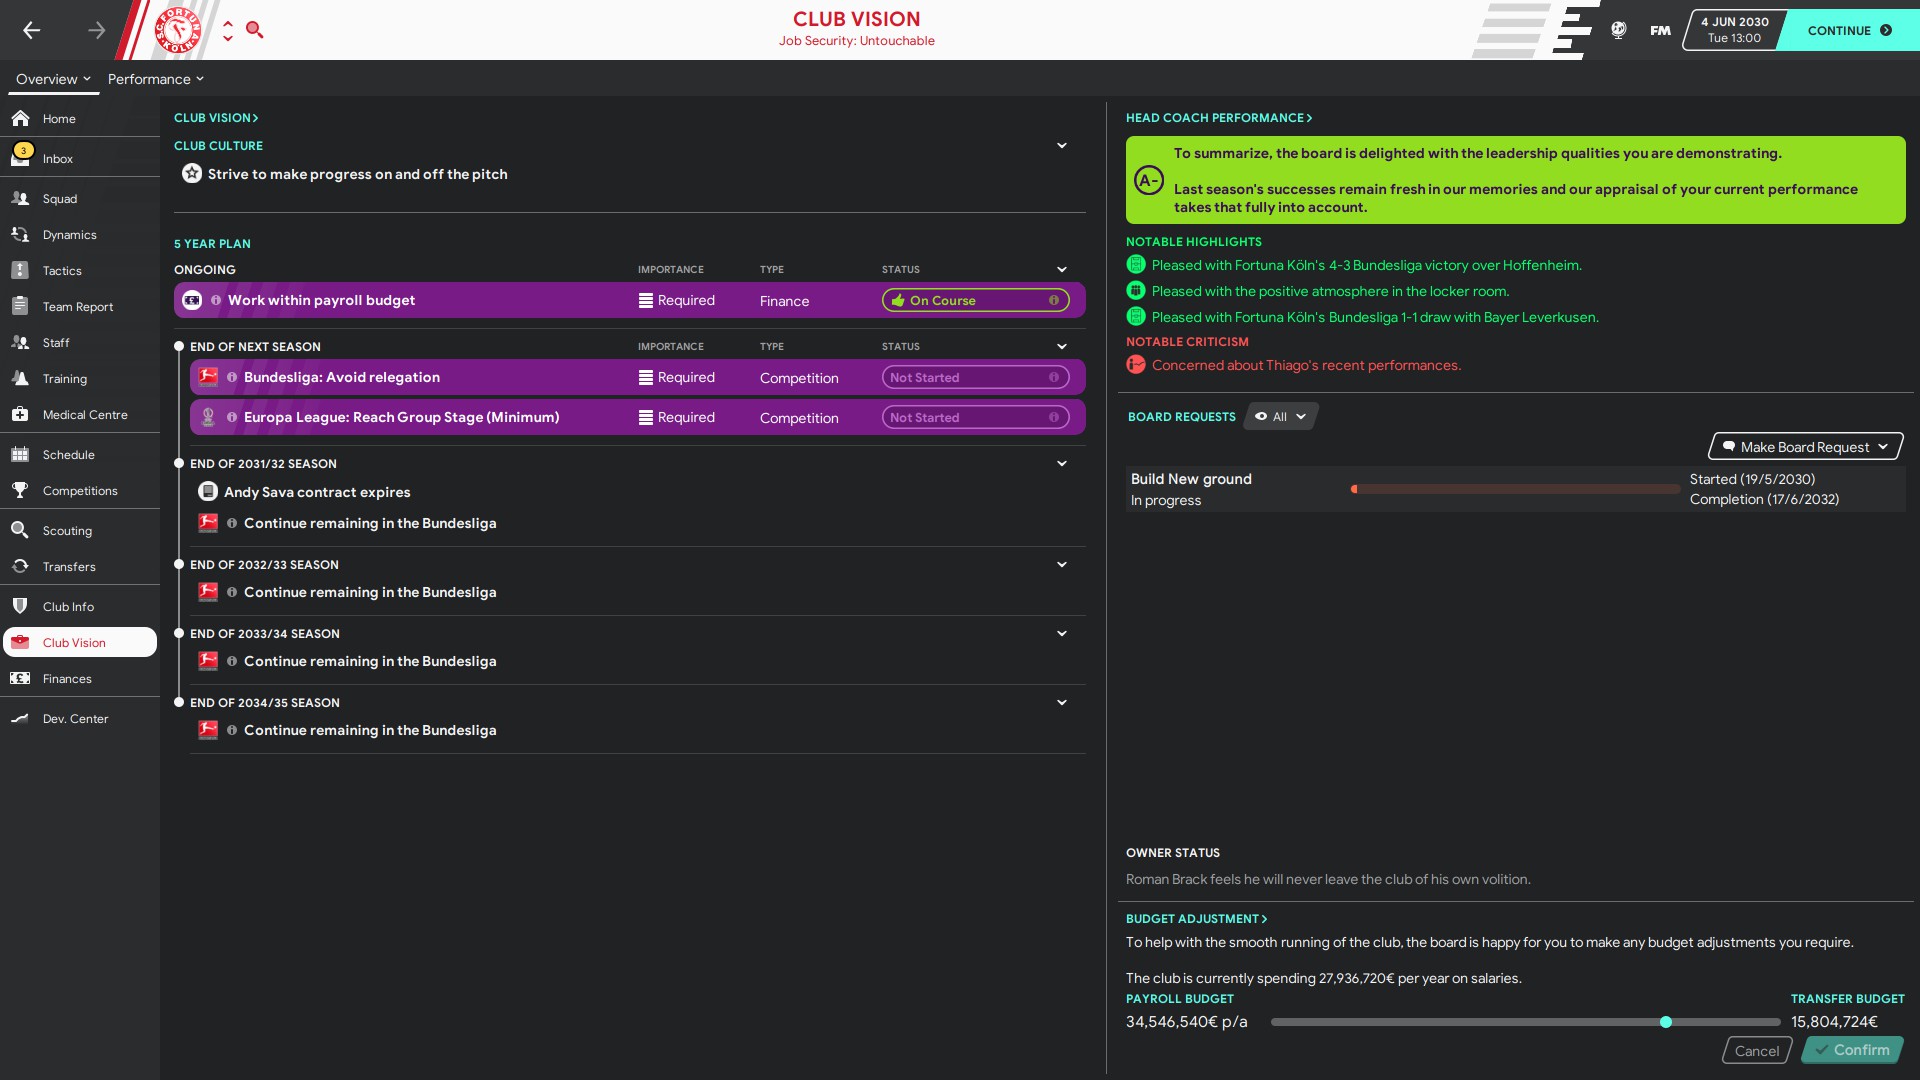Click info toggle in On Course status pill

1053,300
